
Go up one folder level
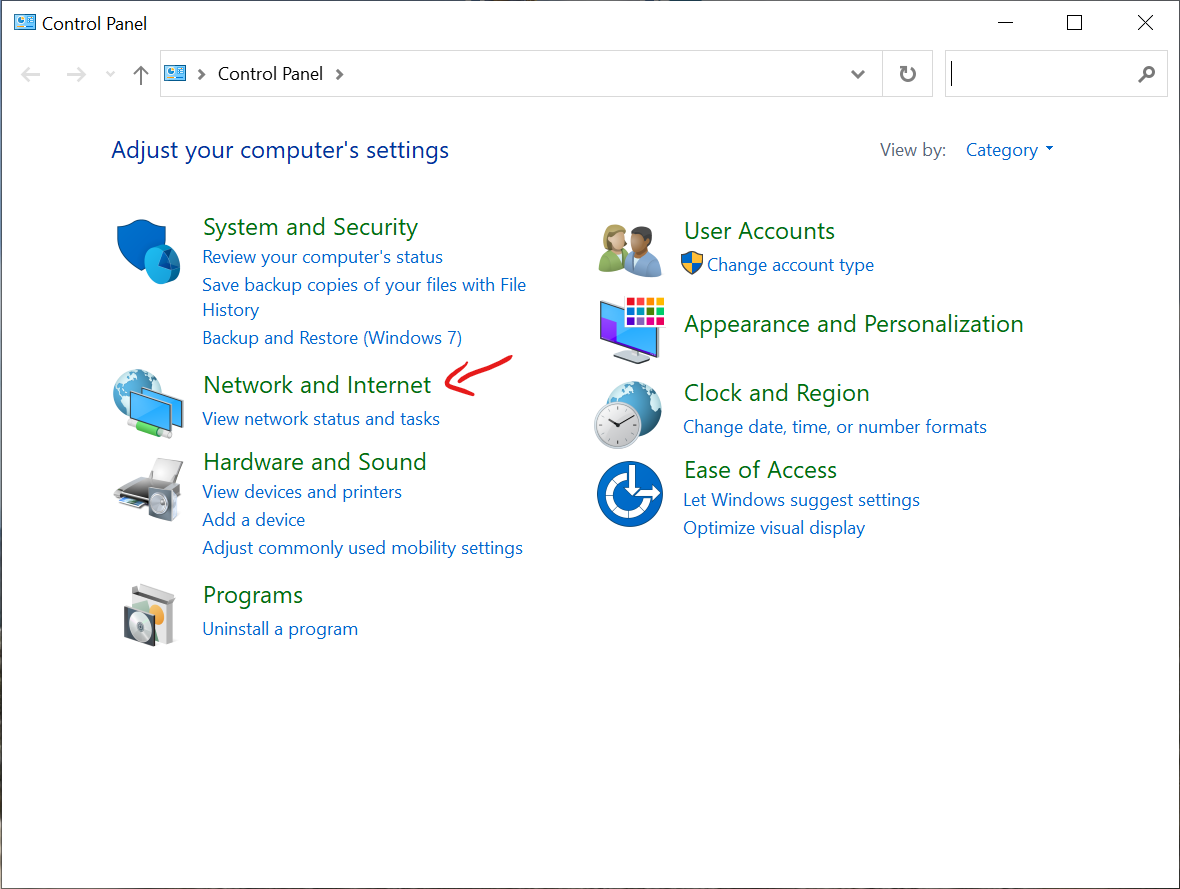[x=141, y=74]
